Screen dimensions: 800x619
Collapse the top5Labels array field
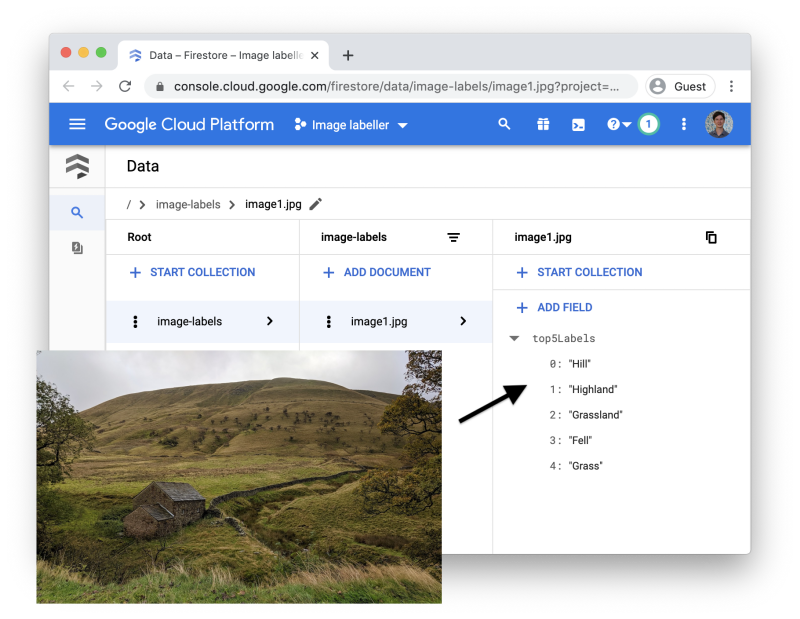click(514, 339)
